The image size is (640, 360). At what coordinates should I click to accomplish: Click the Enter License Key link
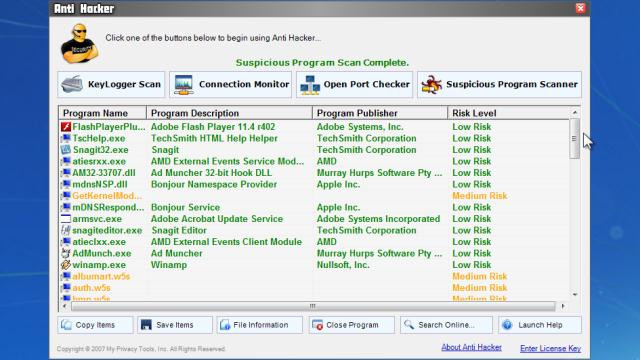pos(550,349)
